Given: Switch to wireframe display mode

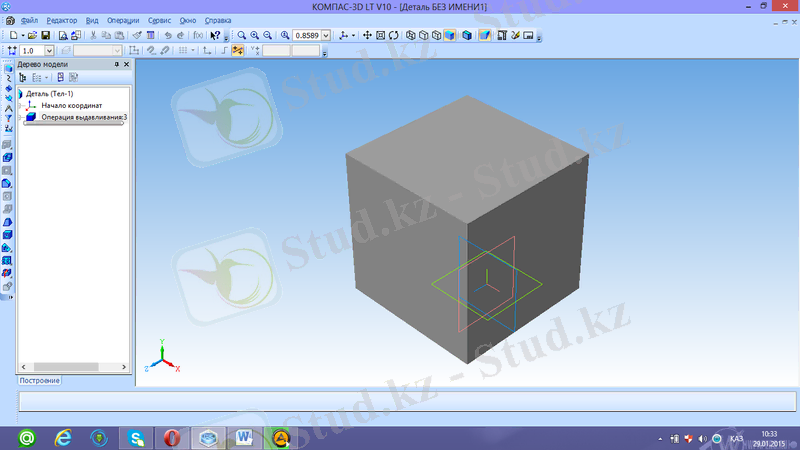Looking at the screenshot, I should pyautogui.click(x=411, y=35).
